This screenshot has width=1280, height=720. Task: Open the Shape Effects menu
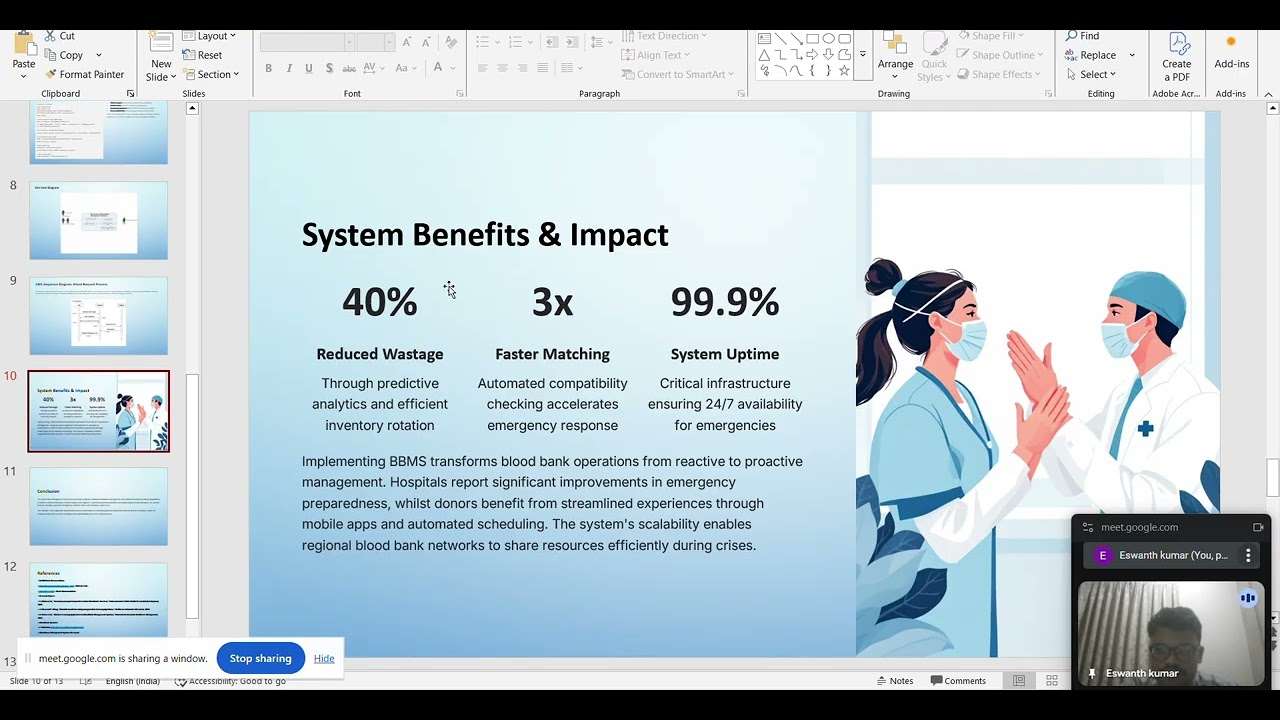click(x=998, y=74)
